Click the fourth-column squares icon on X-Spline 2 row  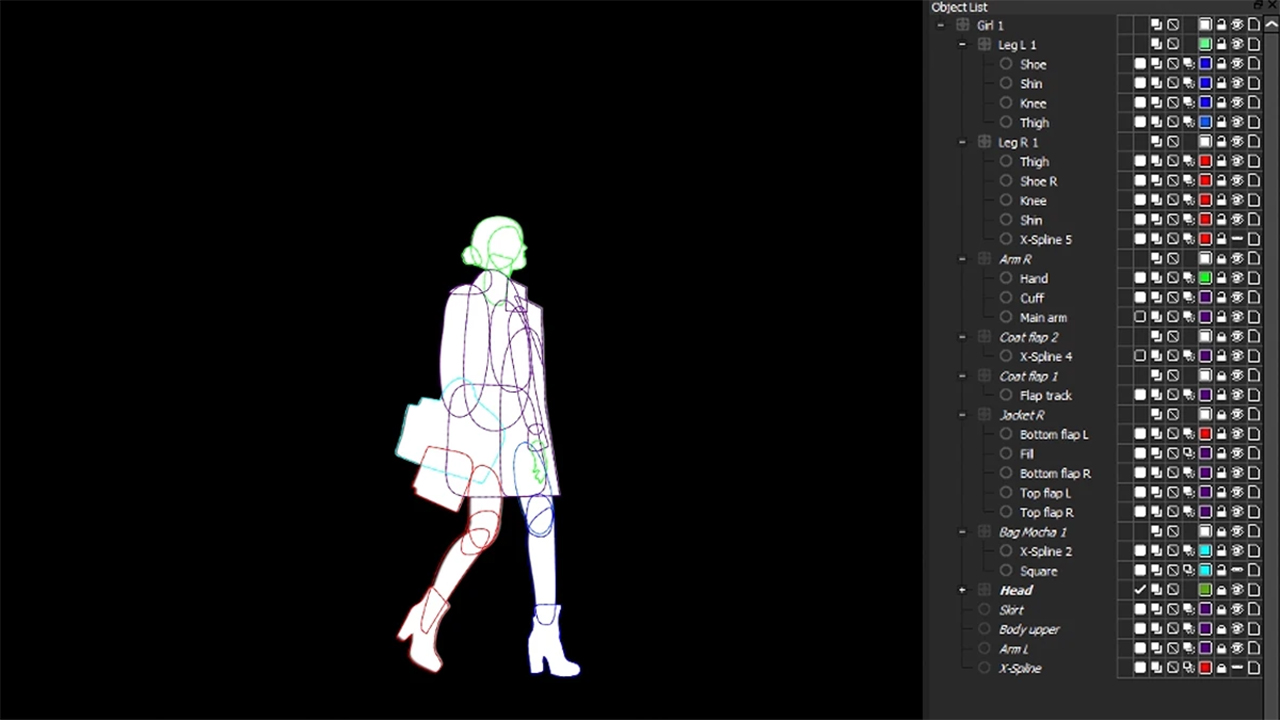click(x=1189, y=551)
